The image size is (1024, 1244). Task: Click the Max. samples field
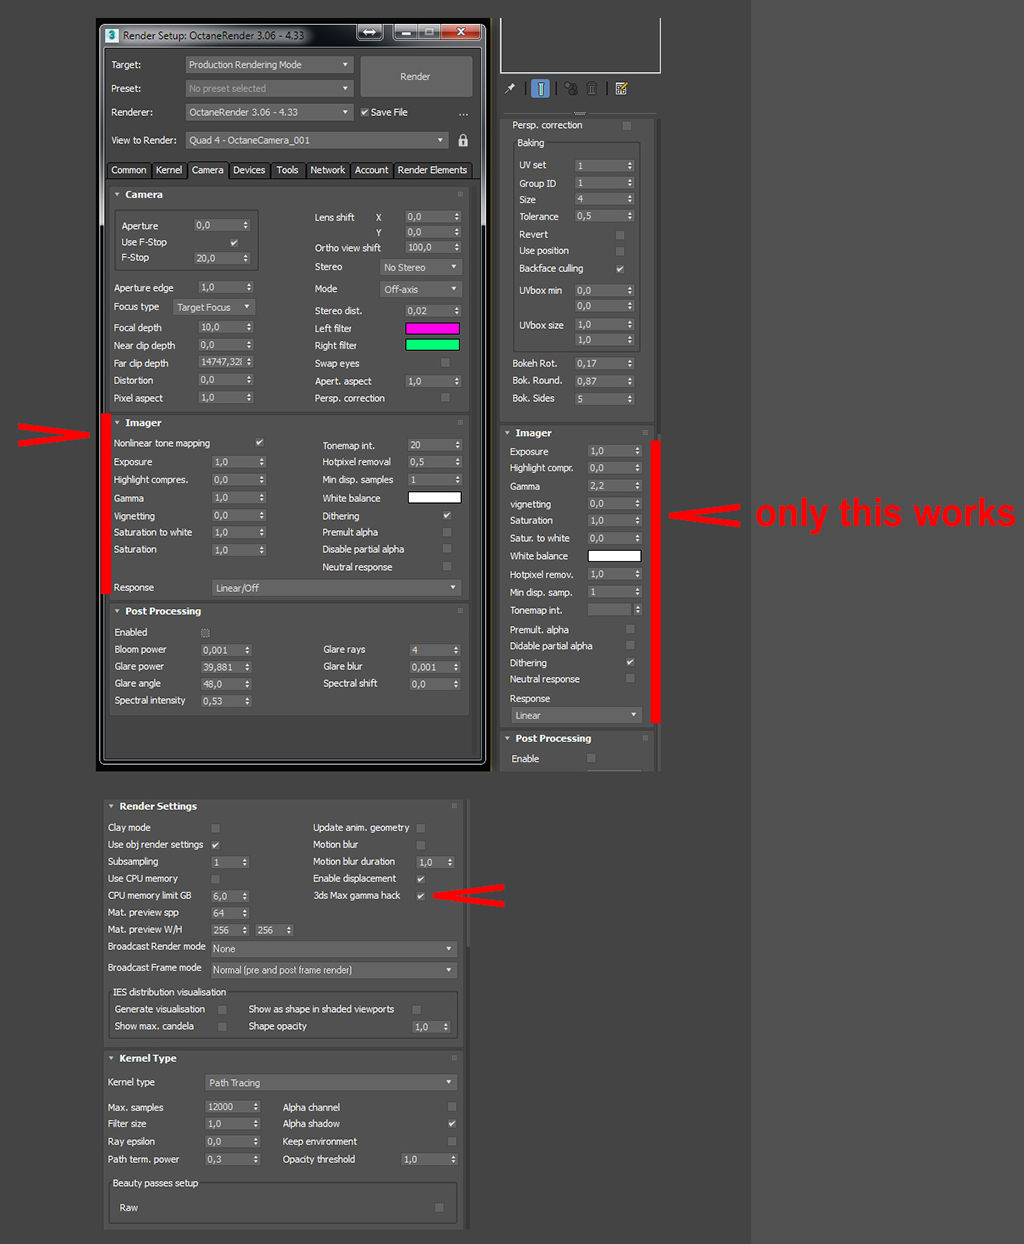228,1107
